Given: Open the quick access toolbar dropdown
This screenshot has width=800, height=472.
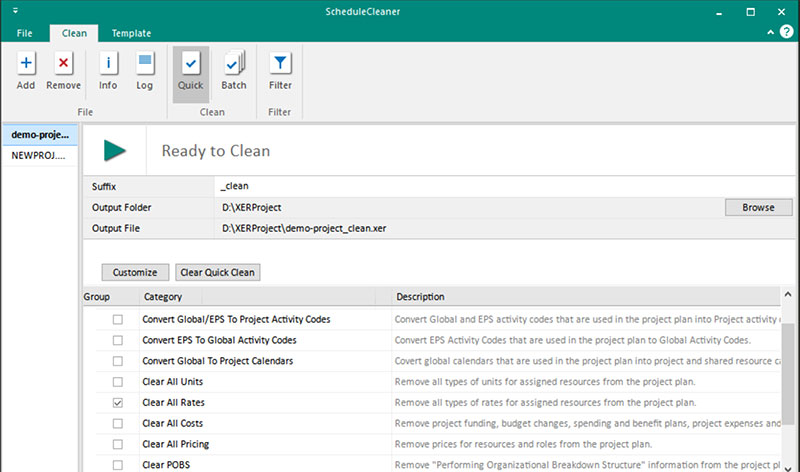Looking at the screenshot, I should click(x=15, y=10).
